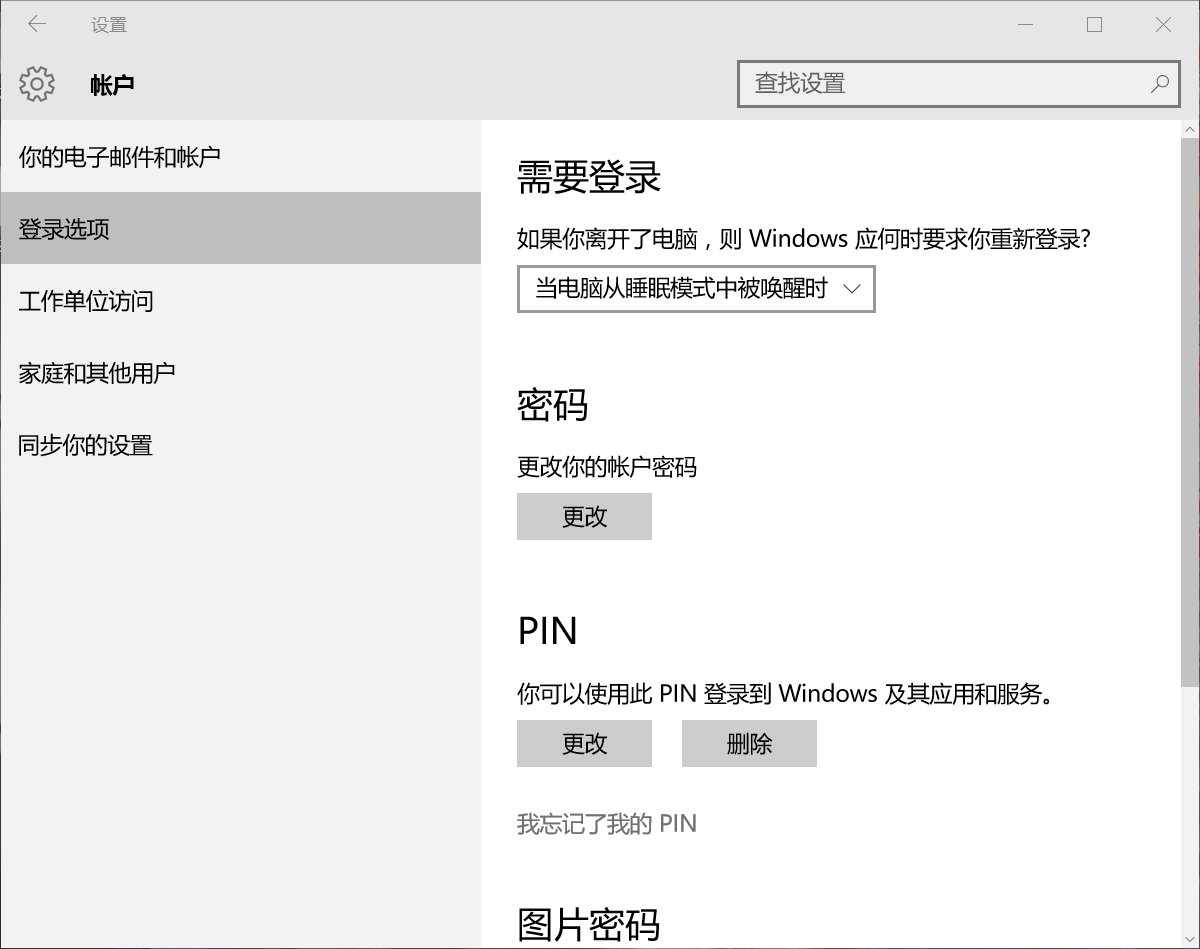Open the sleep-wake sign-in requirement dropdown
The height and width of the screenshot is (949, 1200).
pos(695,289)
